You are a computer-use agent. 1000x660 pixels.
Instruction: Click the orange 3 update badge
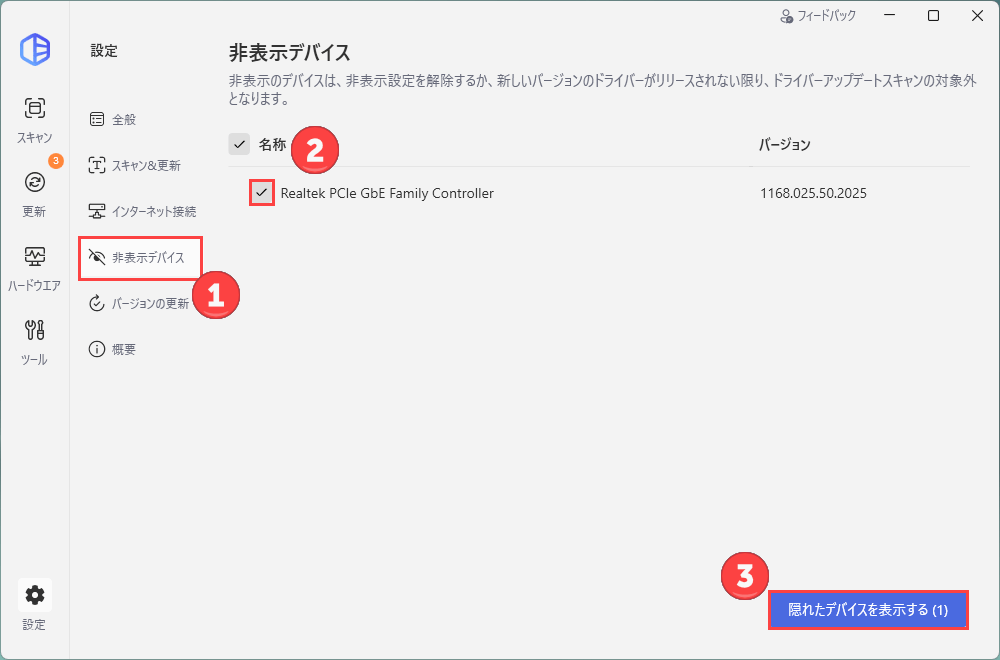click(56, 161)
